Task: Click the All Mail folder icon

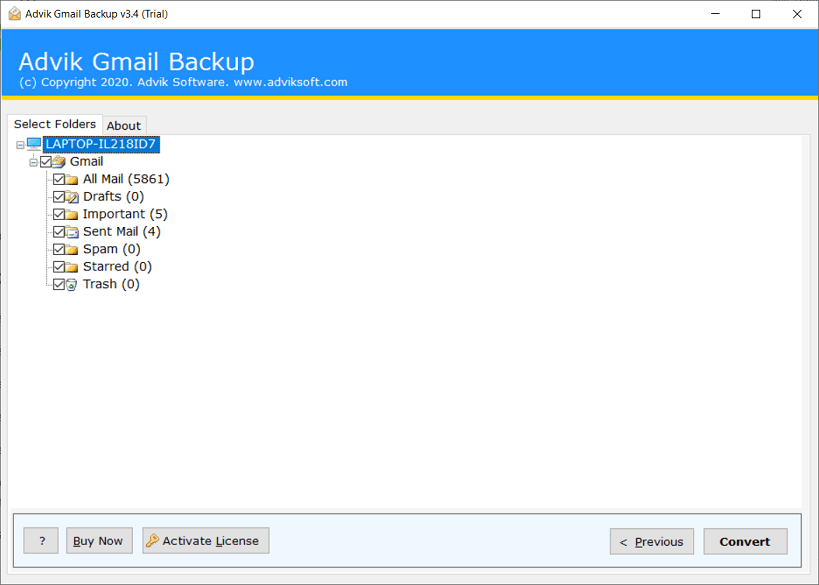Action: [72, 180]
